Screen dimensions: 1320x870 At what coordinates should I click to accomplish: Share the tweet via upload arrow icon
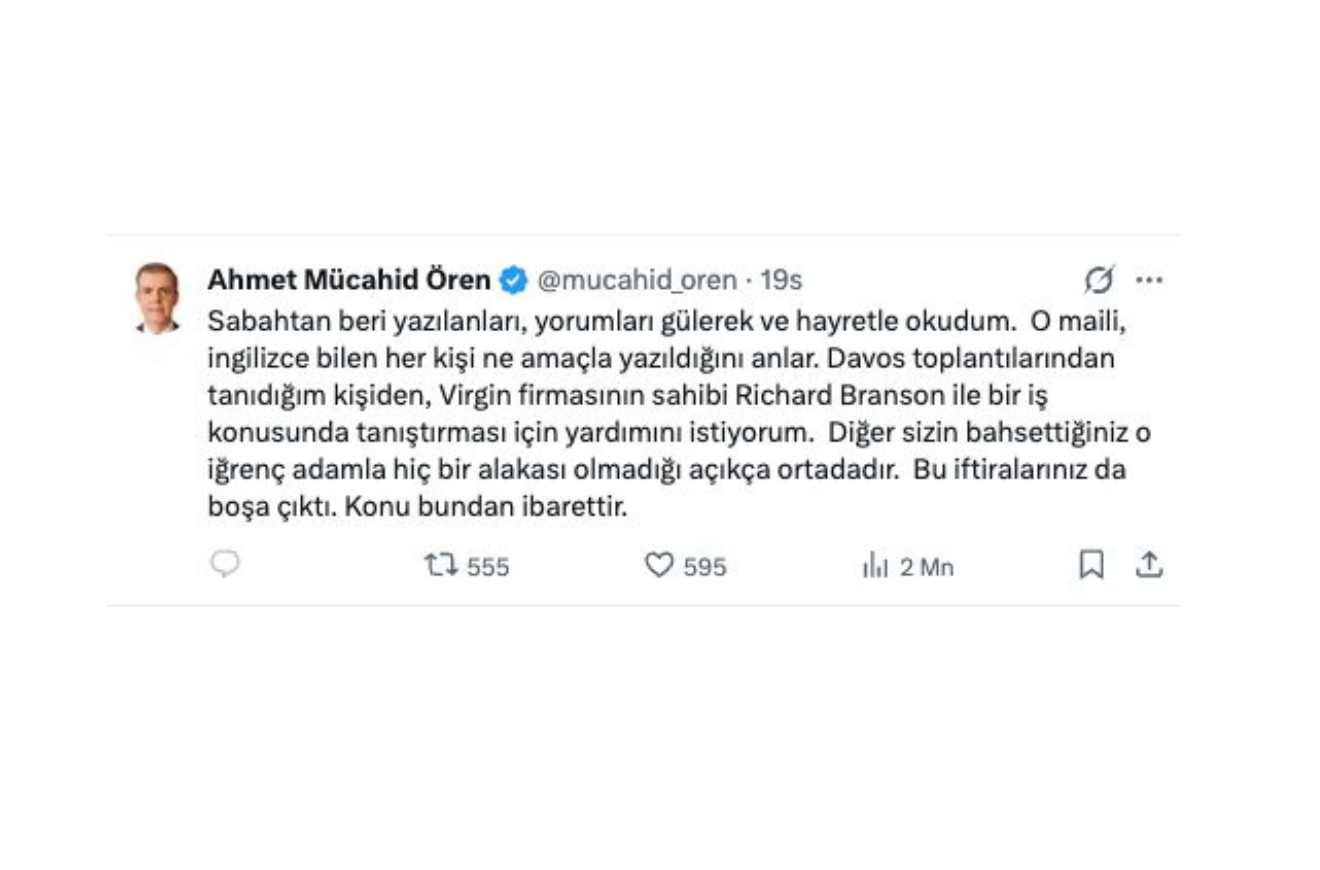pyautogui.click(x=1149, y=566)
